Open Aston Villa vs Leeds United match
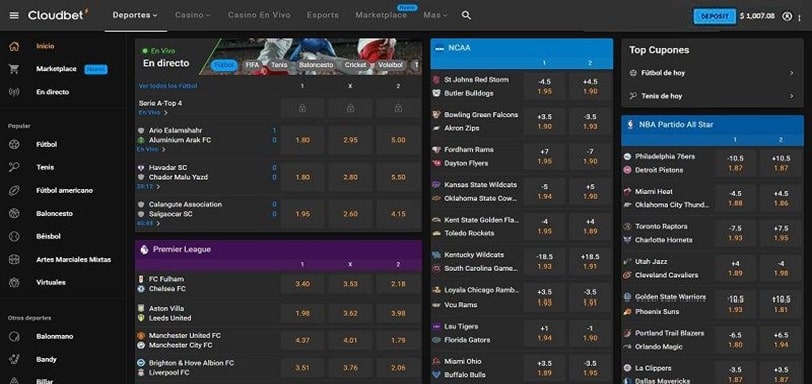 170,313
